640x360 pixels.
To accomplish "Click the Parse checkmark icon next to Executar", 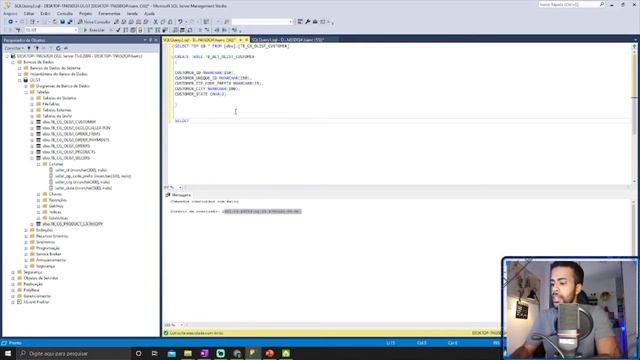I will [x=118, y=30].
